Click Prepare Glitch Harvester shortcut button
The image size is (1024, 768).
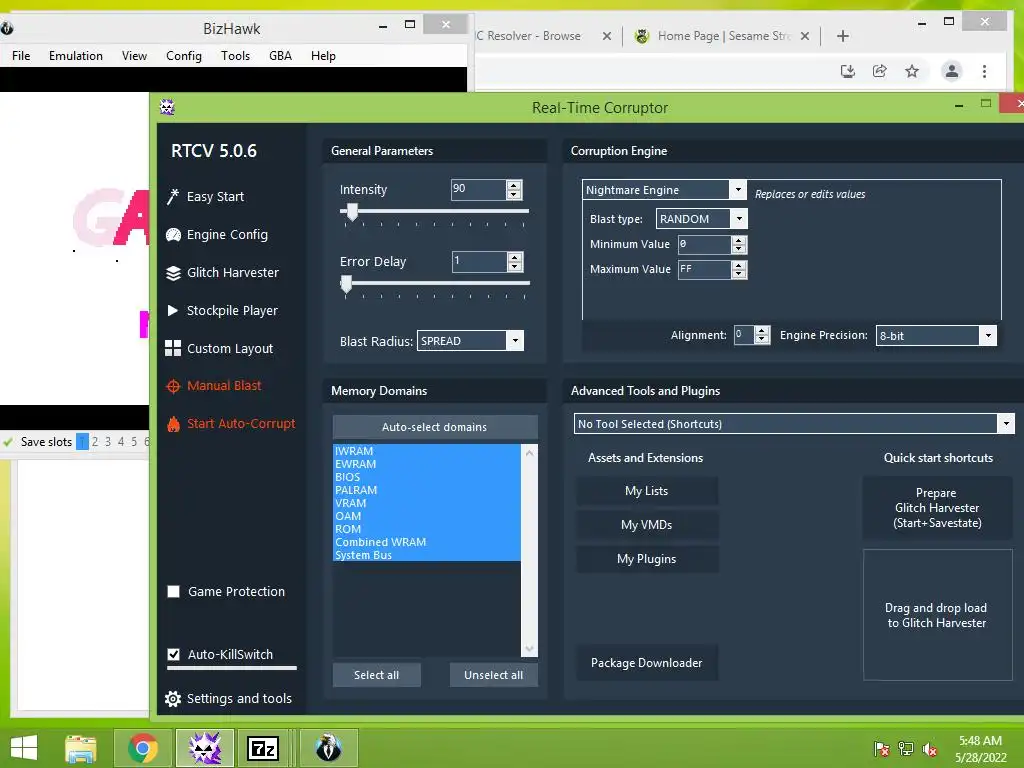[x=937, y=507]
